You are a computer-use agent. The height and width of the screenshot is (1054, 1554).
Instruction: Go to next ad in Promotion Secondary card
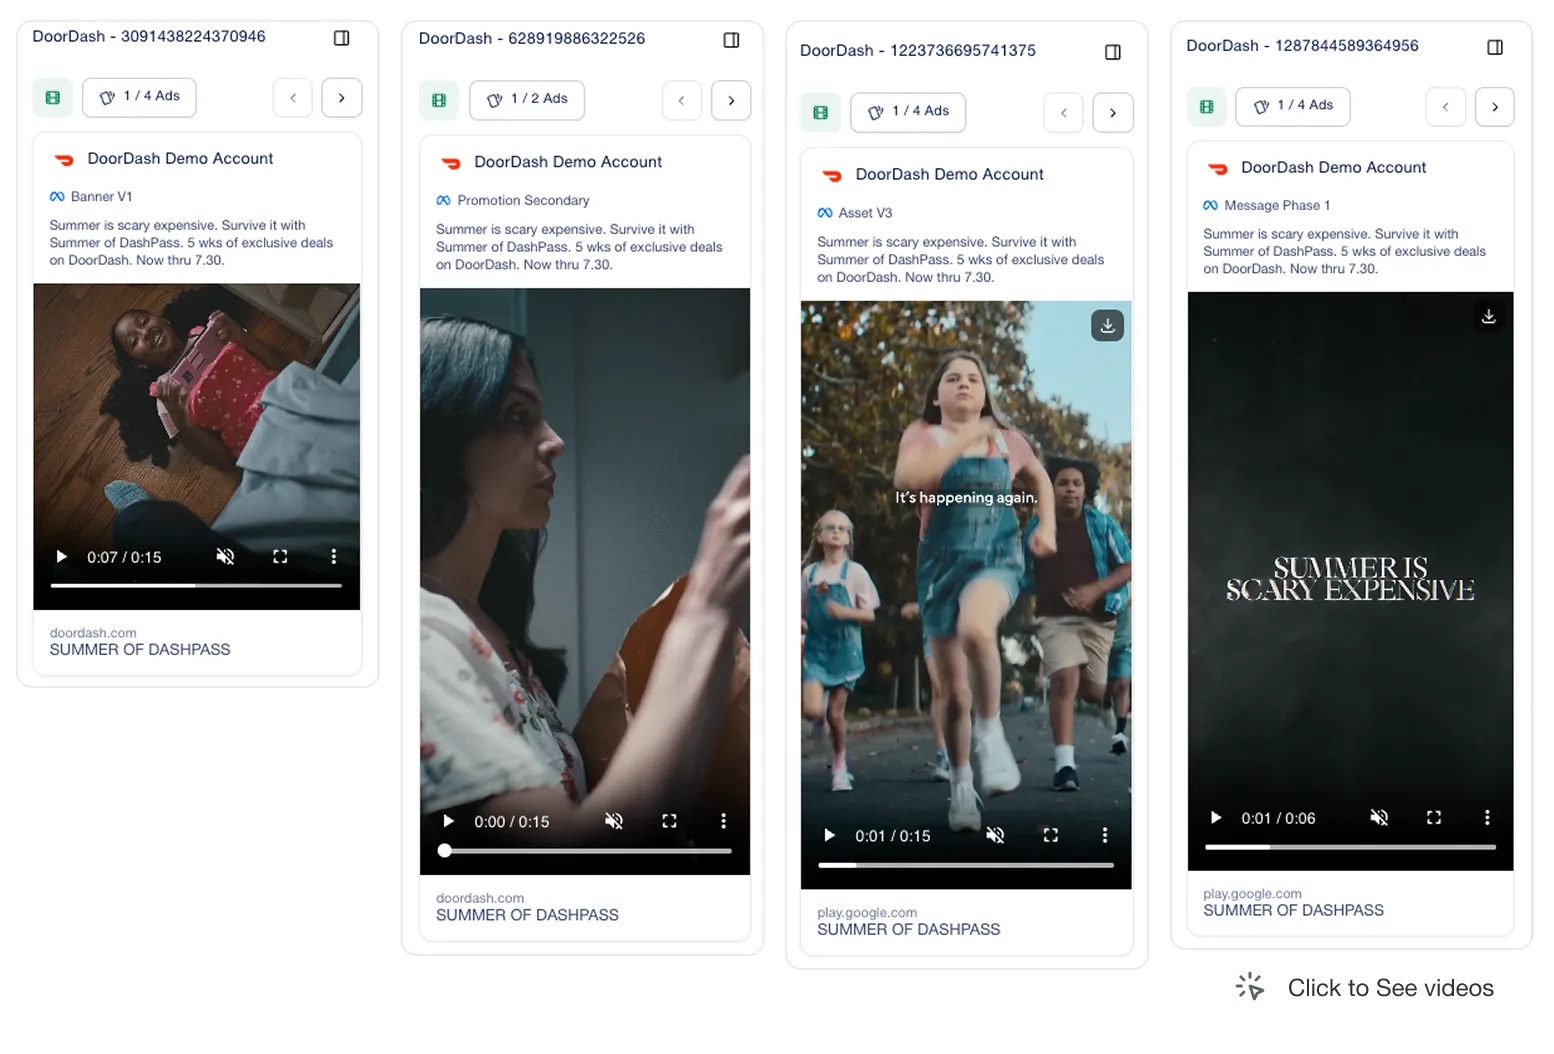[731, 100]
